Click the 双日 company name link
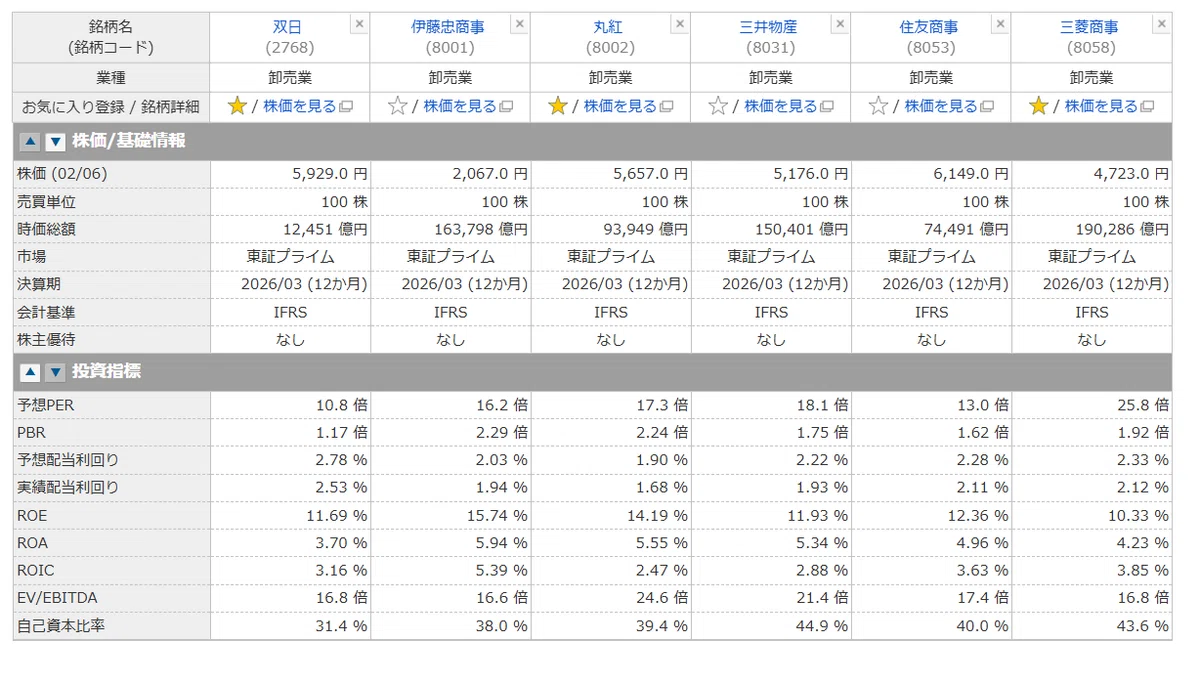Viewport: 1200px width, 681px height. 288,28
